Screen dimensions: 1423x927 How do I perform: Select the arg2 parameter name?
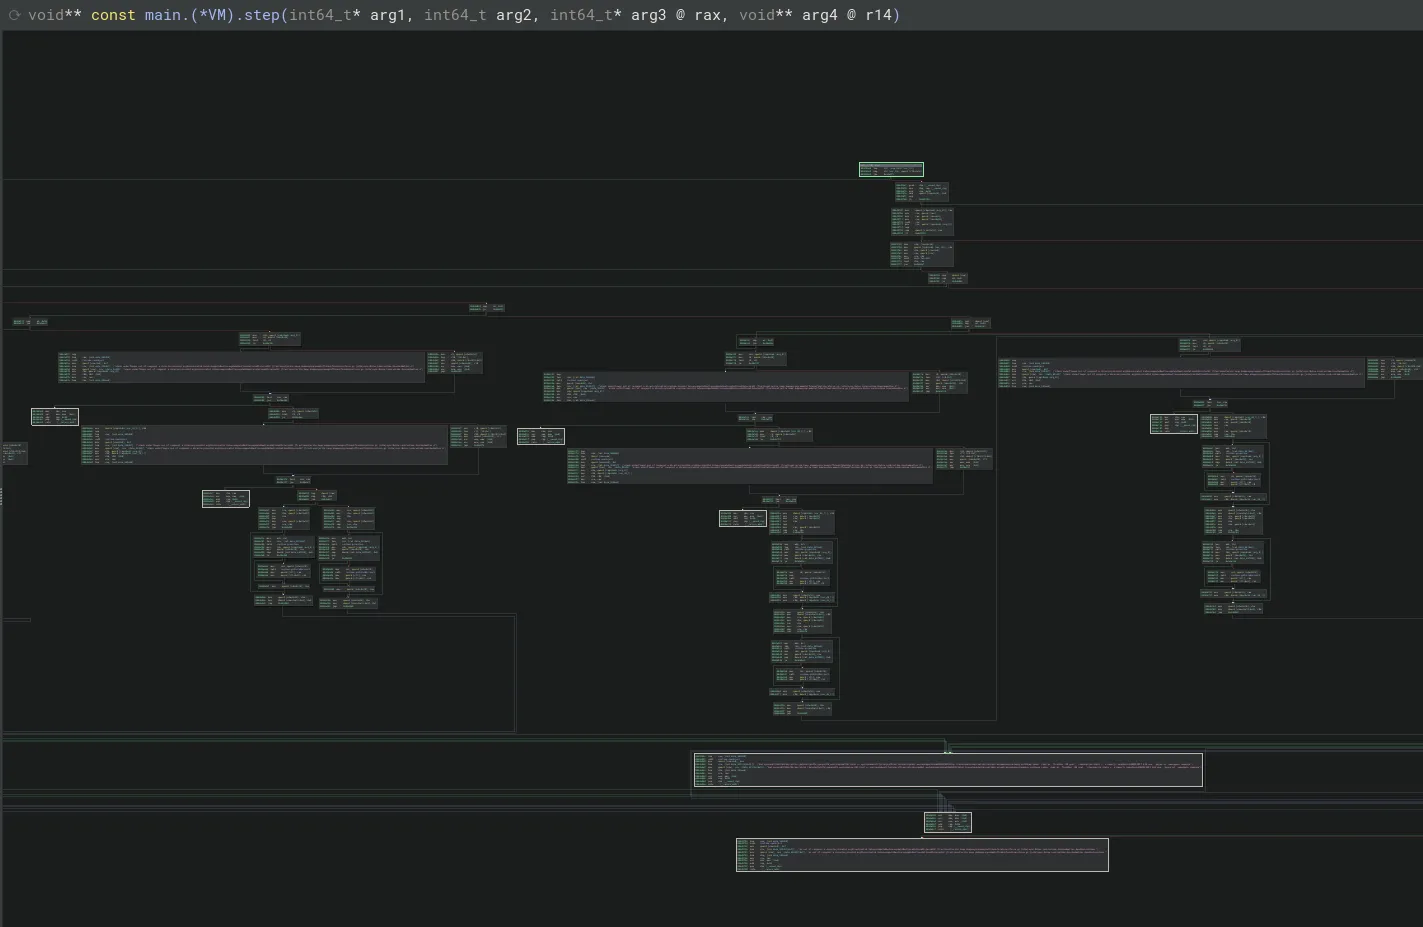coord(513,15)
